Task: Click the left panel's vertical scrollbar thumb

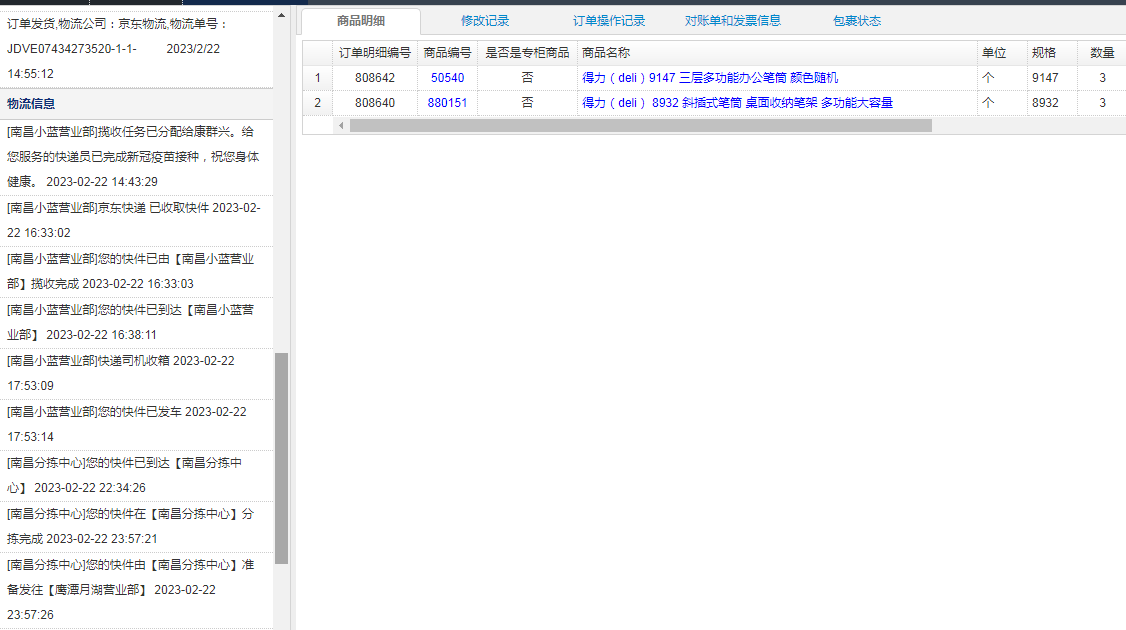Action: (282, 458)
